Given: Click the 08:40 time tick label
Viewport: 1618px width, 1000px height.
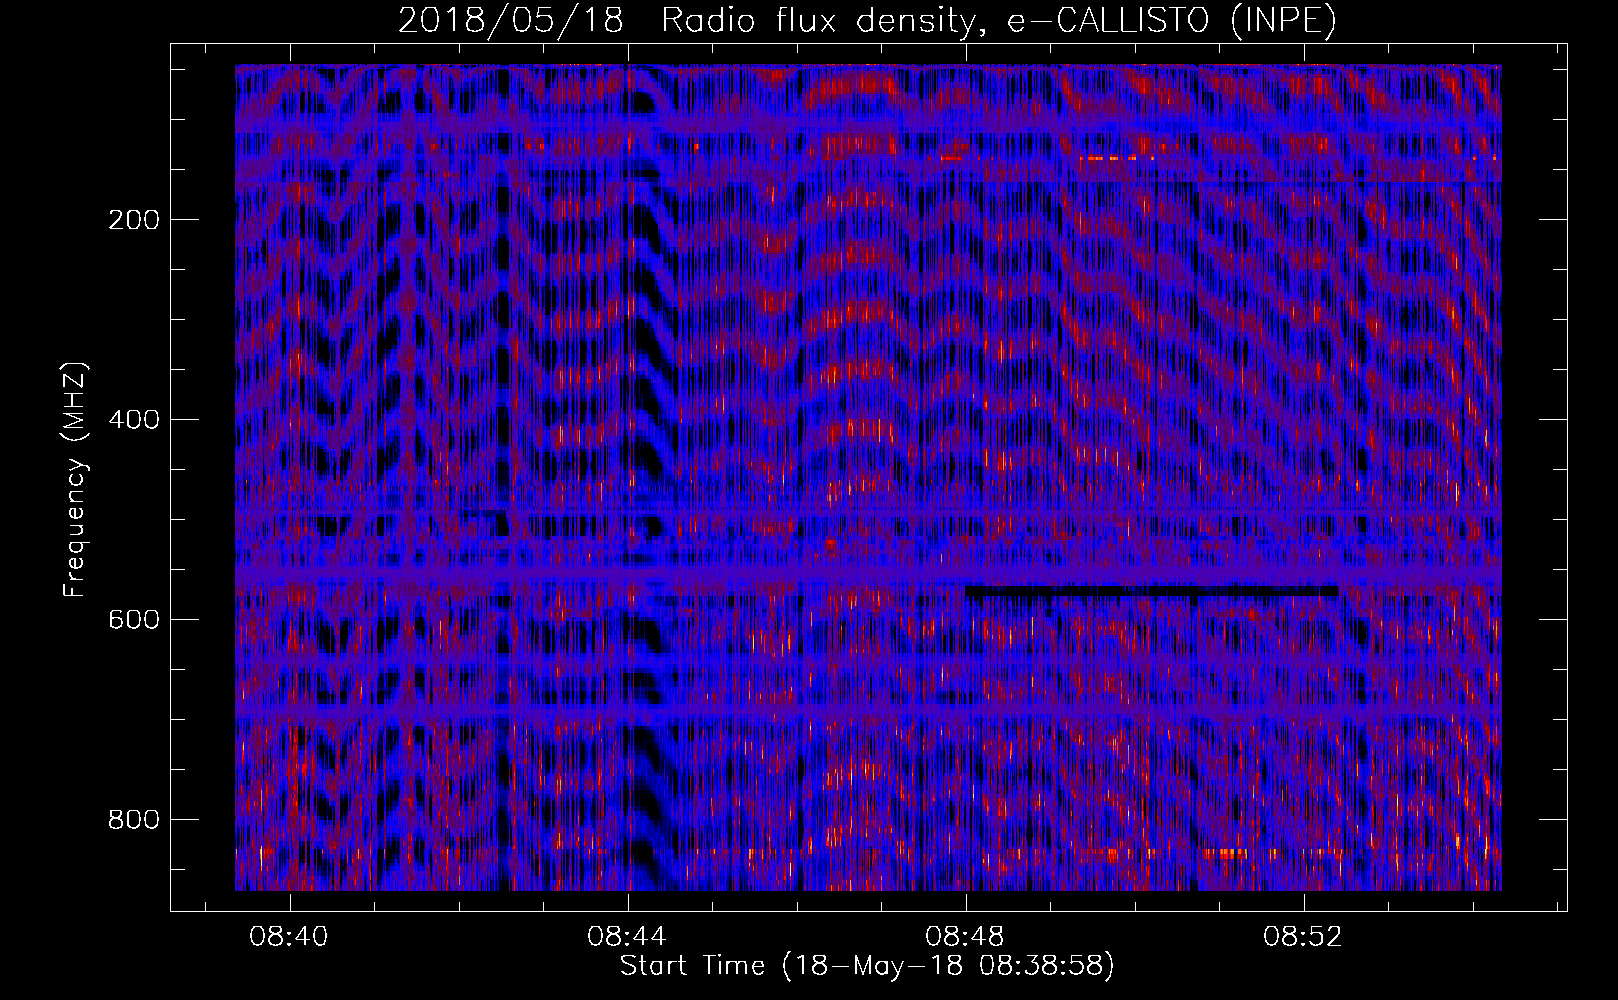Looking at the screenshot, I should point(290,937).
